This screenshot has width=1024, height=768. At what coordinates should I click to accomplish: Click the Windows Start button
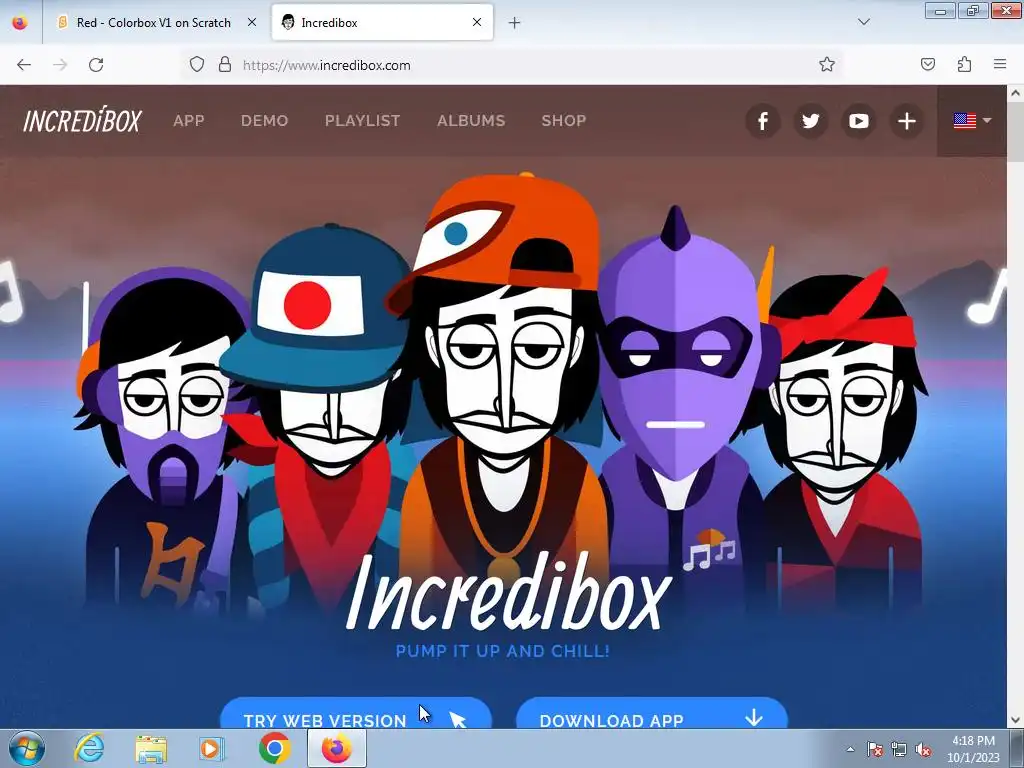[27, 748]
